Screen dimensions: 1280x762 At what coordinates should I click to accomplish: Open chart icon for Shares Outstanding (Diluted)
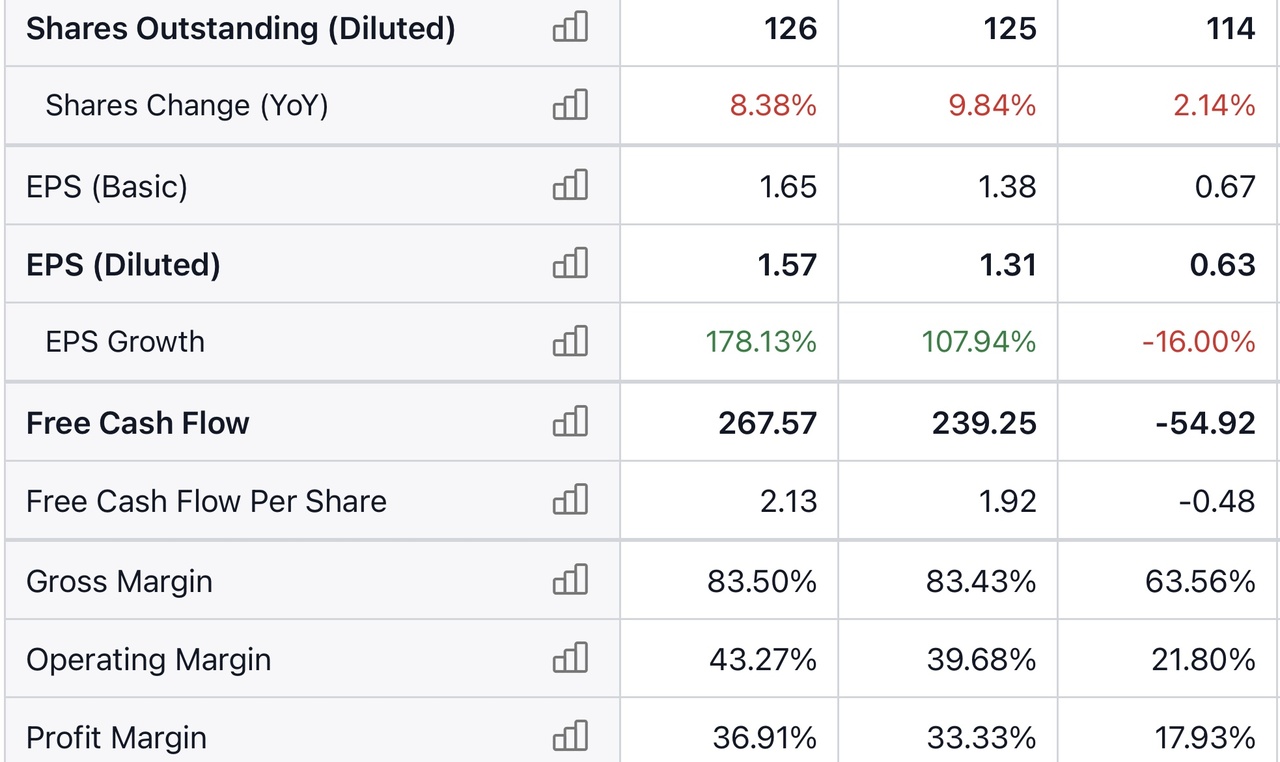pyautogui.click(x=570, y=27)
